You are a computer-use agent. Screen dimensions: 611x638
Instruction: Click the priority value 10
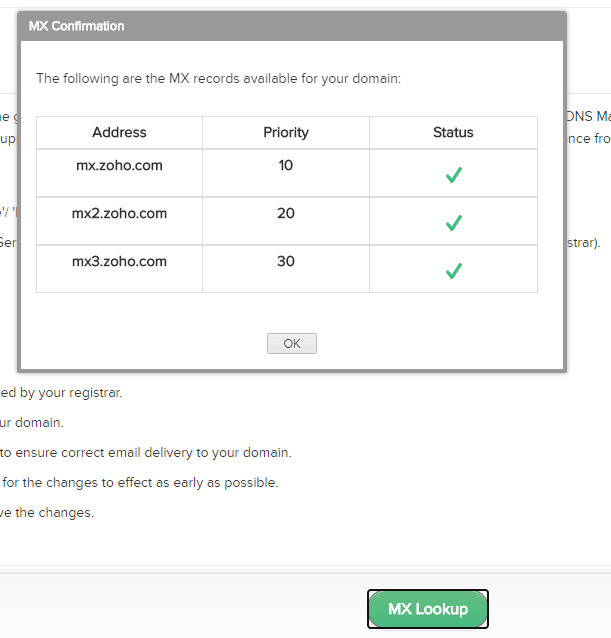point(286,165)
